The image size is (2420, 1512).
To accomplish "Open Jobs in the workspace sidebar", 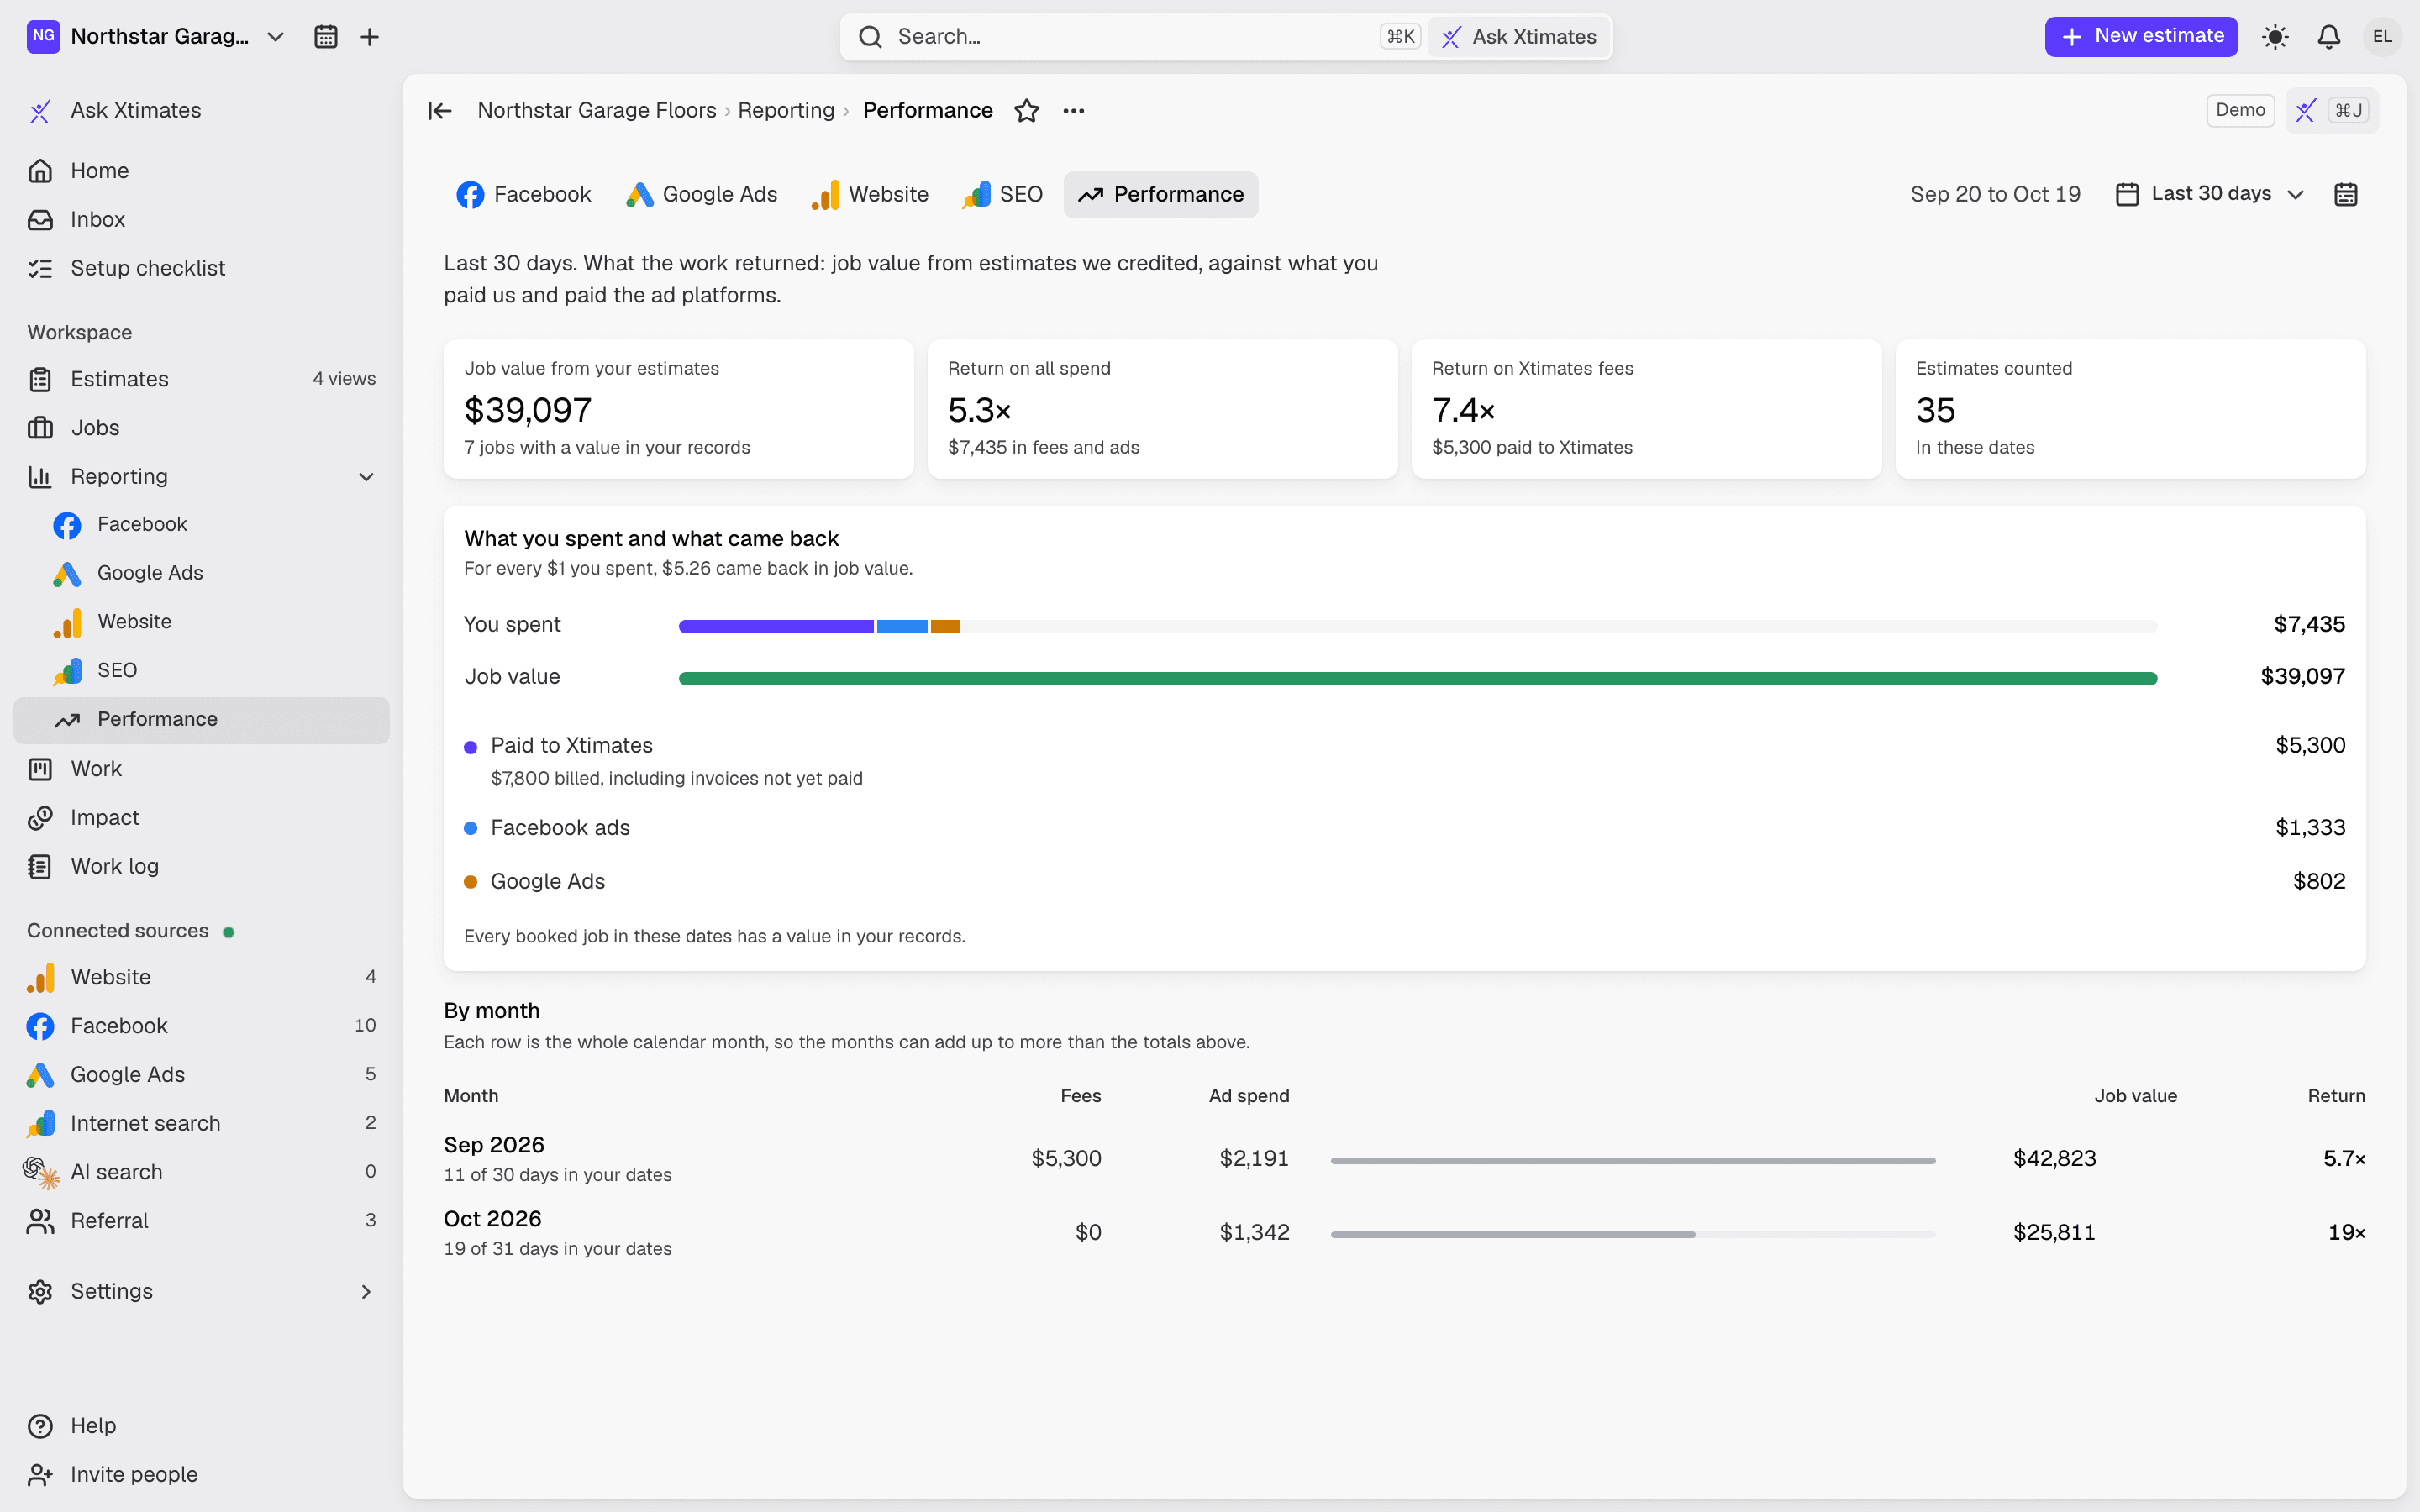I will click(x=201, y=428).
